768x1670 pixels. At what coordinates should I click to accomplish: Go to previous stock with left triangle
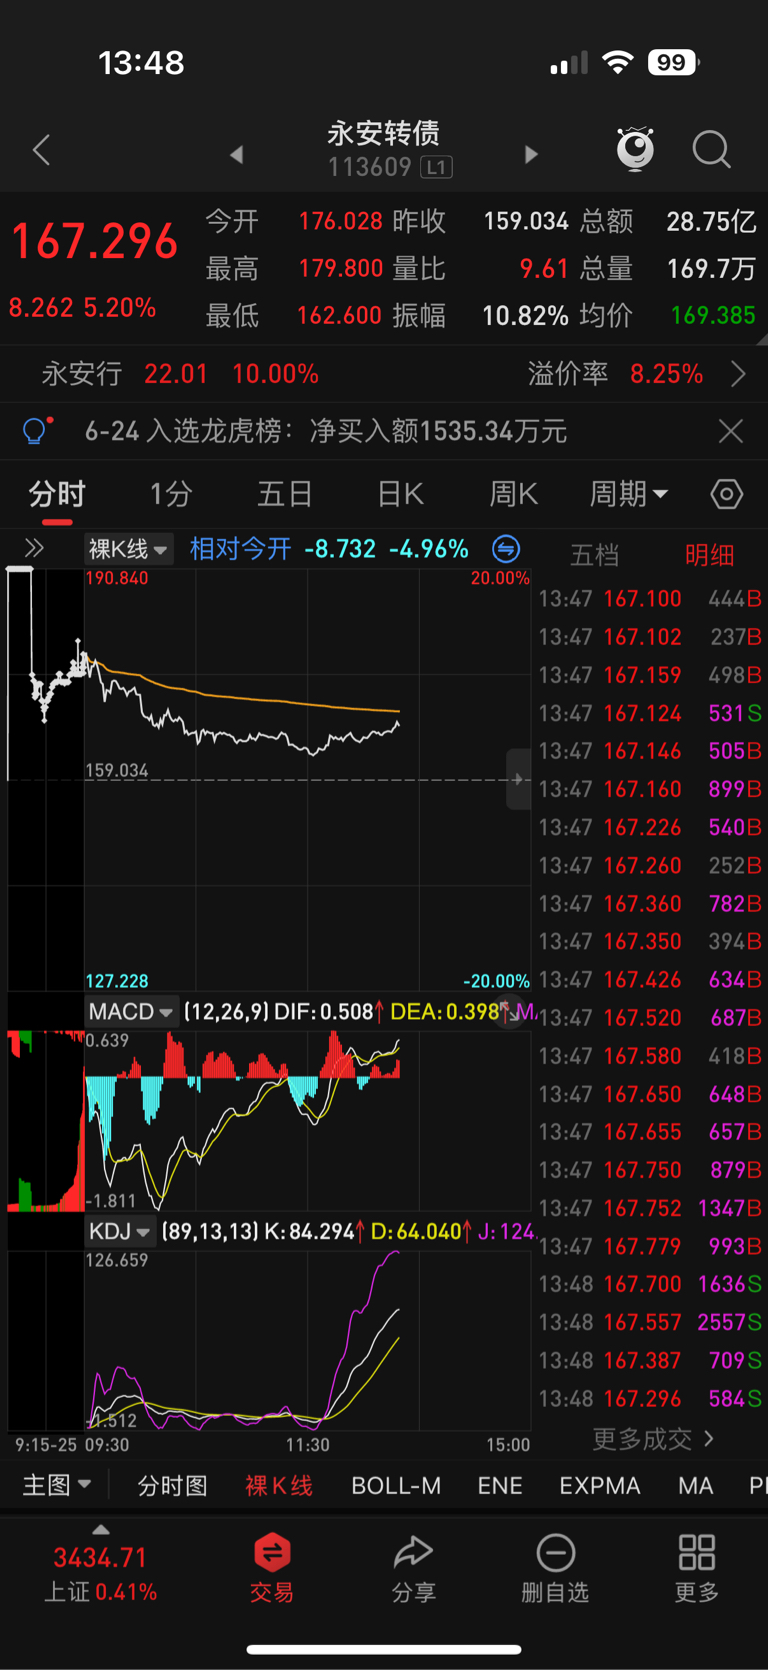(237, 154)
